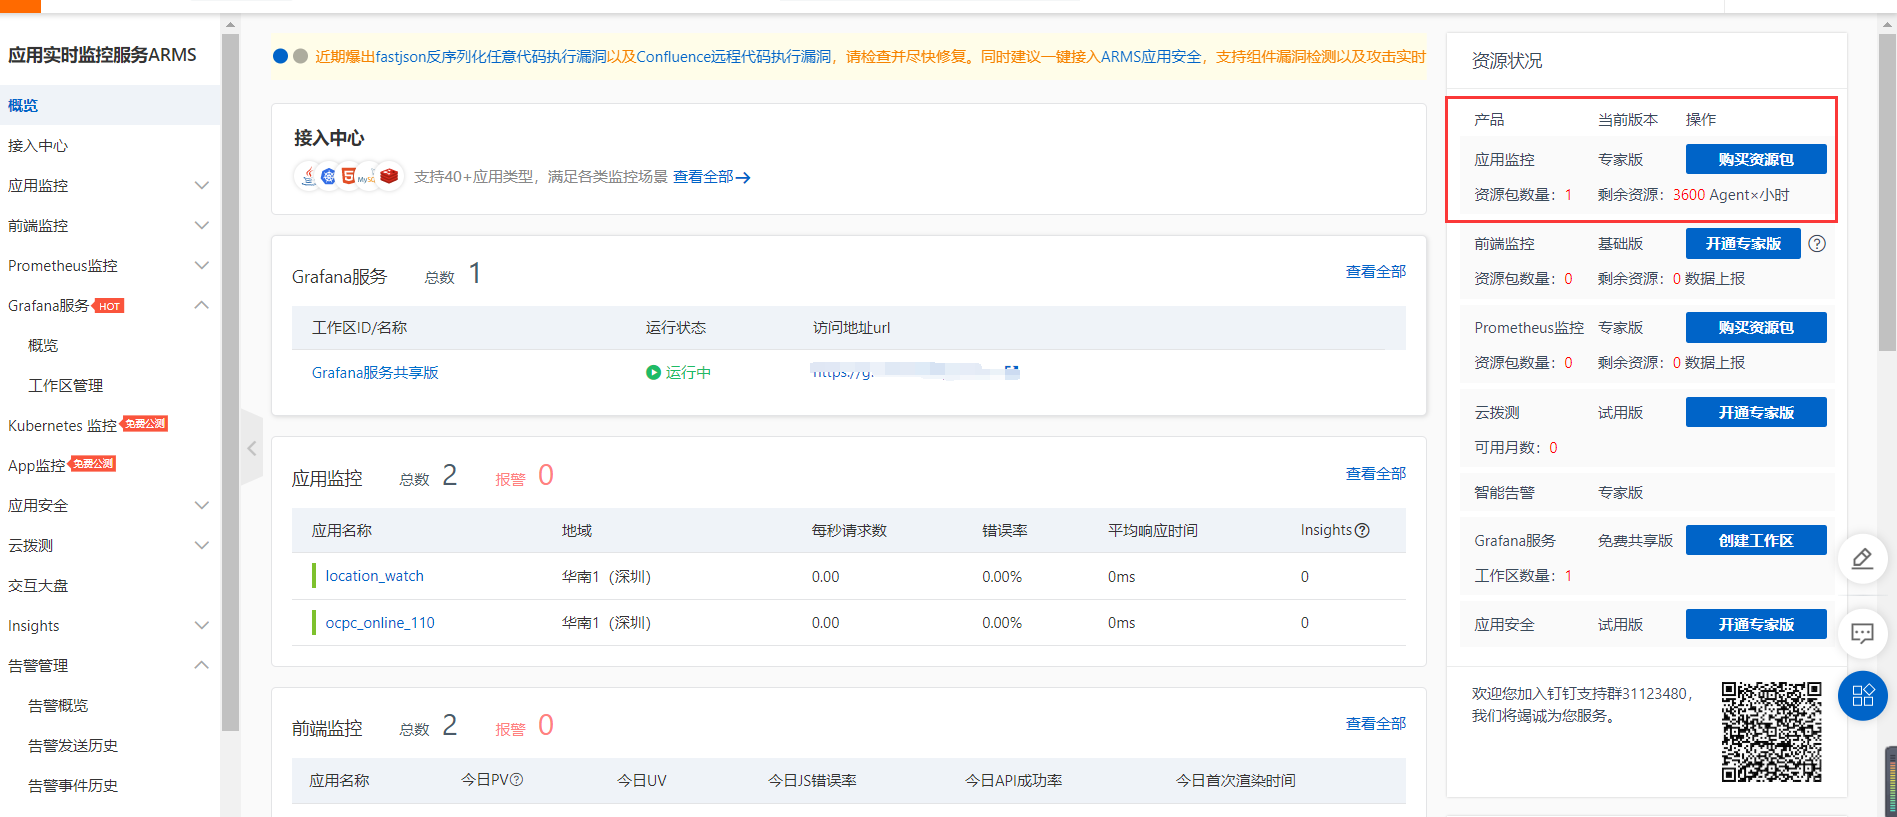This screenshot has height=817, width=1897.
Task: Click the 接入中心 application type icons
Action: point(349,176)
